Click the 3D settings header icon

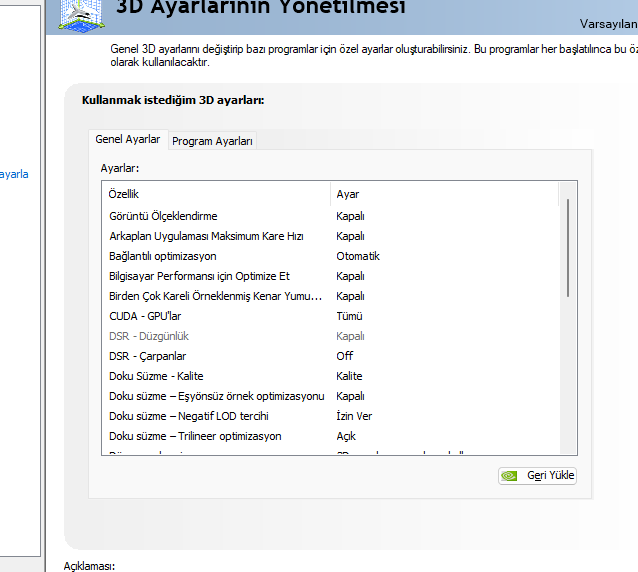tap(81, 15)
